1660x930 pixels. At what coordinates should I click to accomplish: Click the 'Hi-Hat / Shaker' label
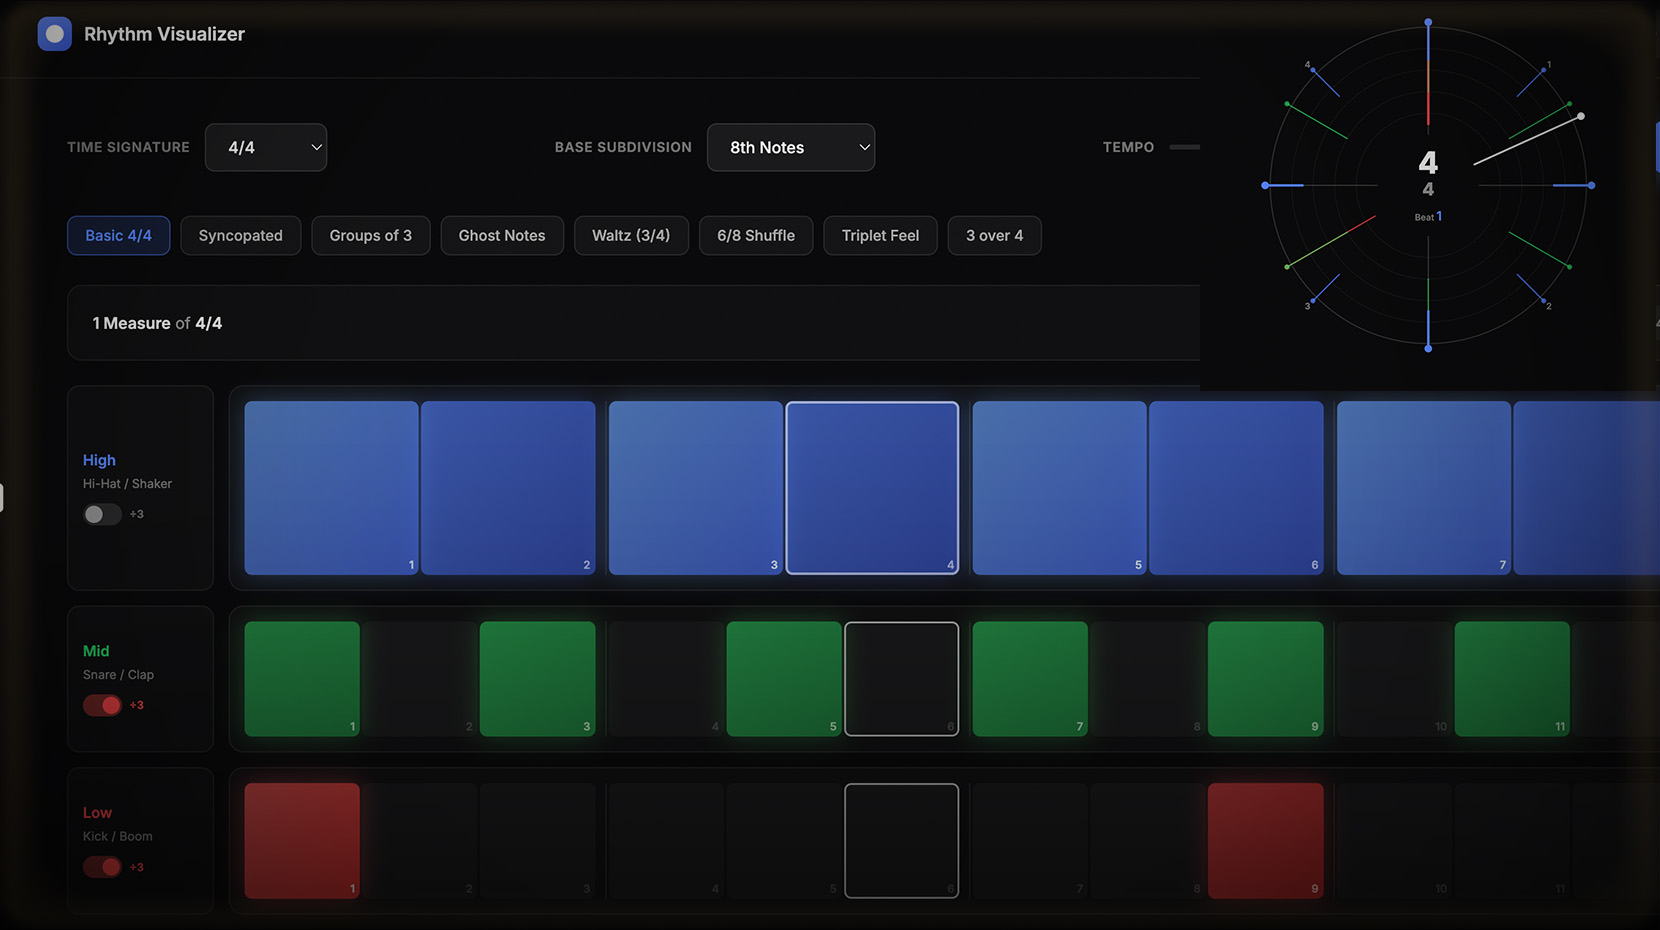pyautogui.click(x=127, y=484)
